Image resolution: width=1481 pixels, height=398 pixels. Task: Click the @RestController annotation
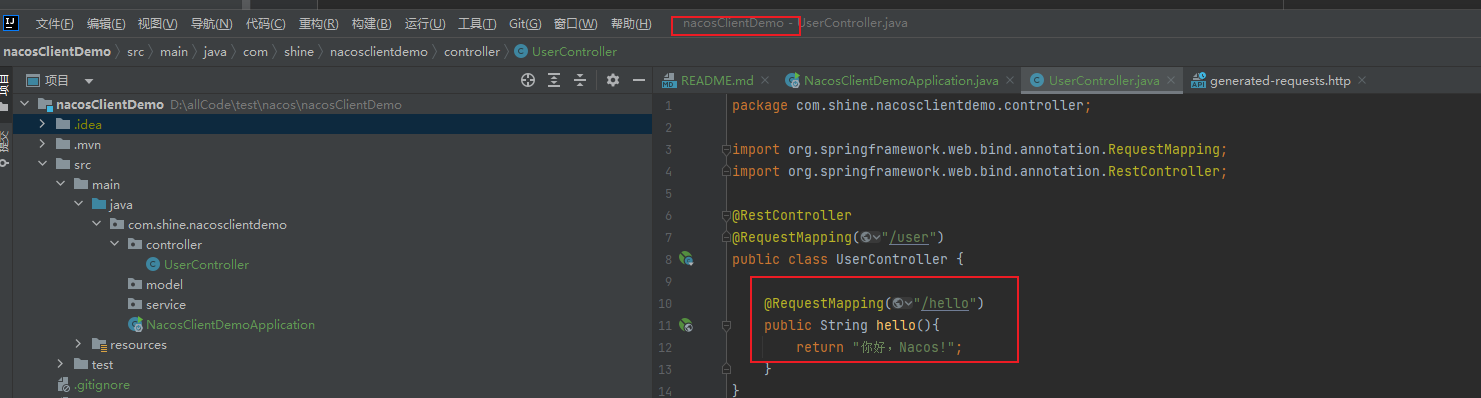792,215
